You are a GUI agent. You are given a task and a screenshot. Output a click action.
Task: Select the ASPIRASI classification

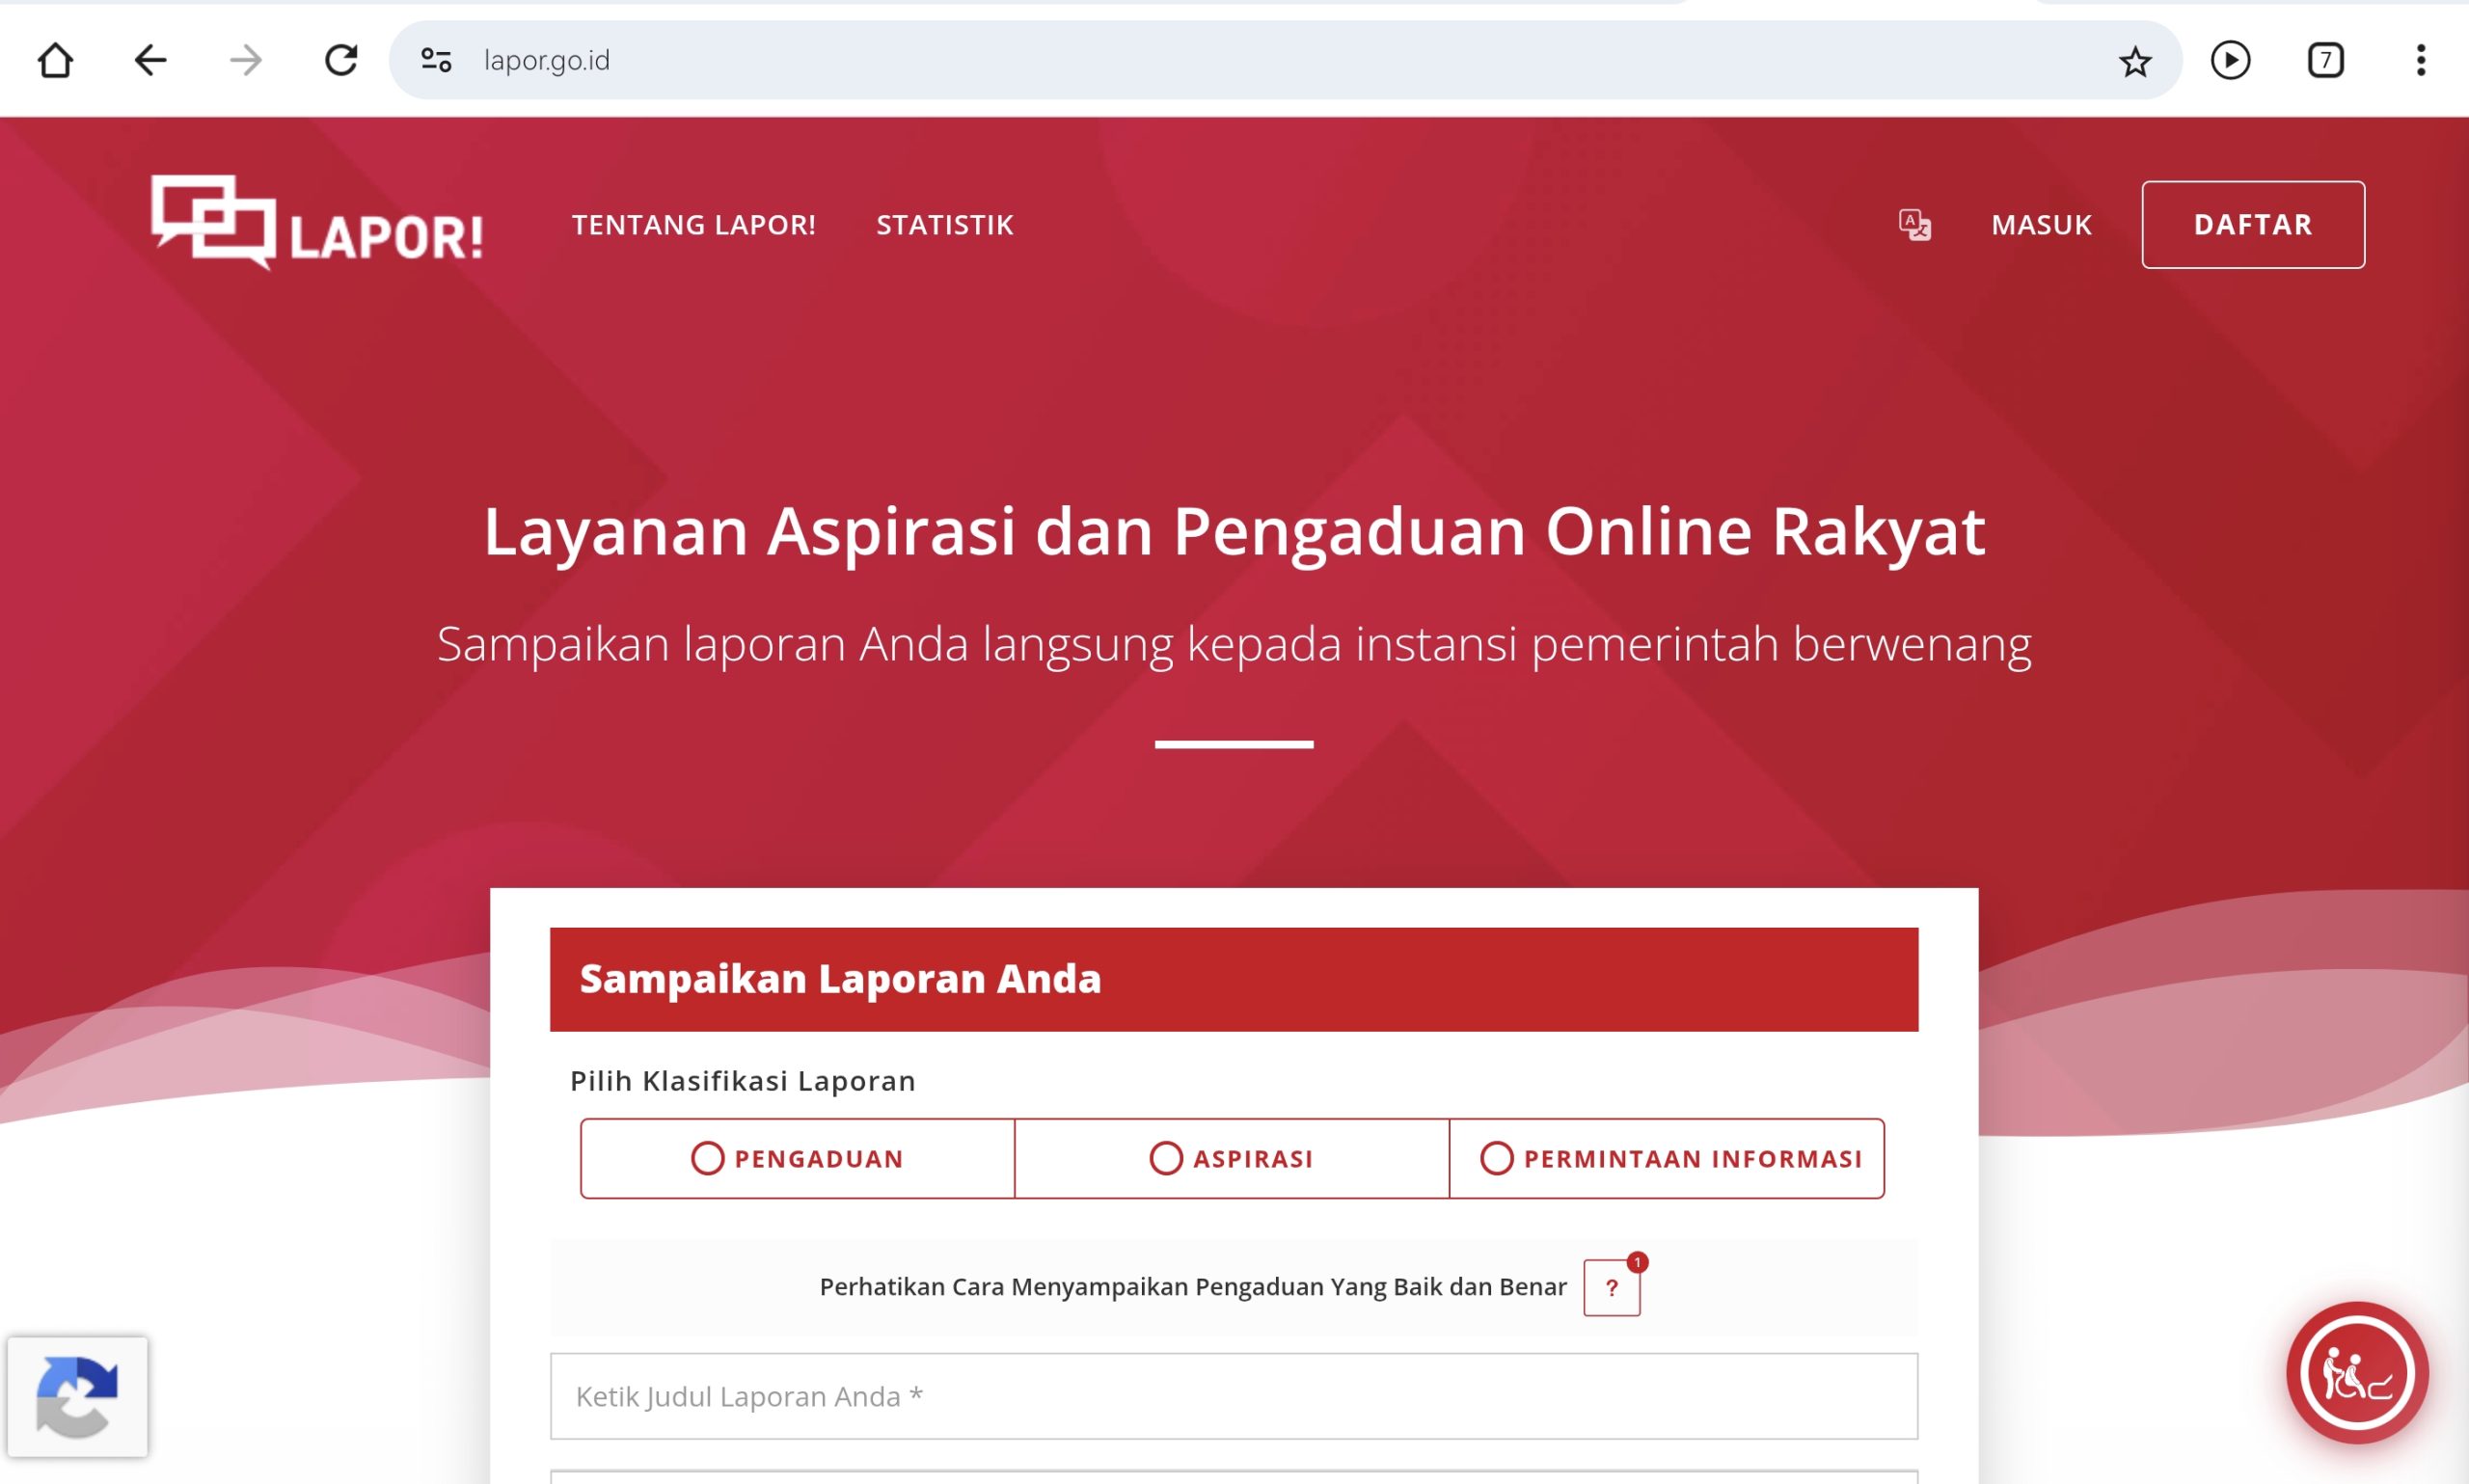coord(1231,1158)
